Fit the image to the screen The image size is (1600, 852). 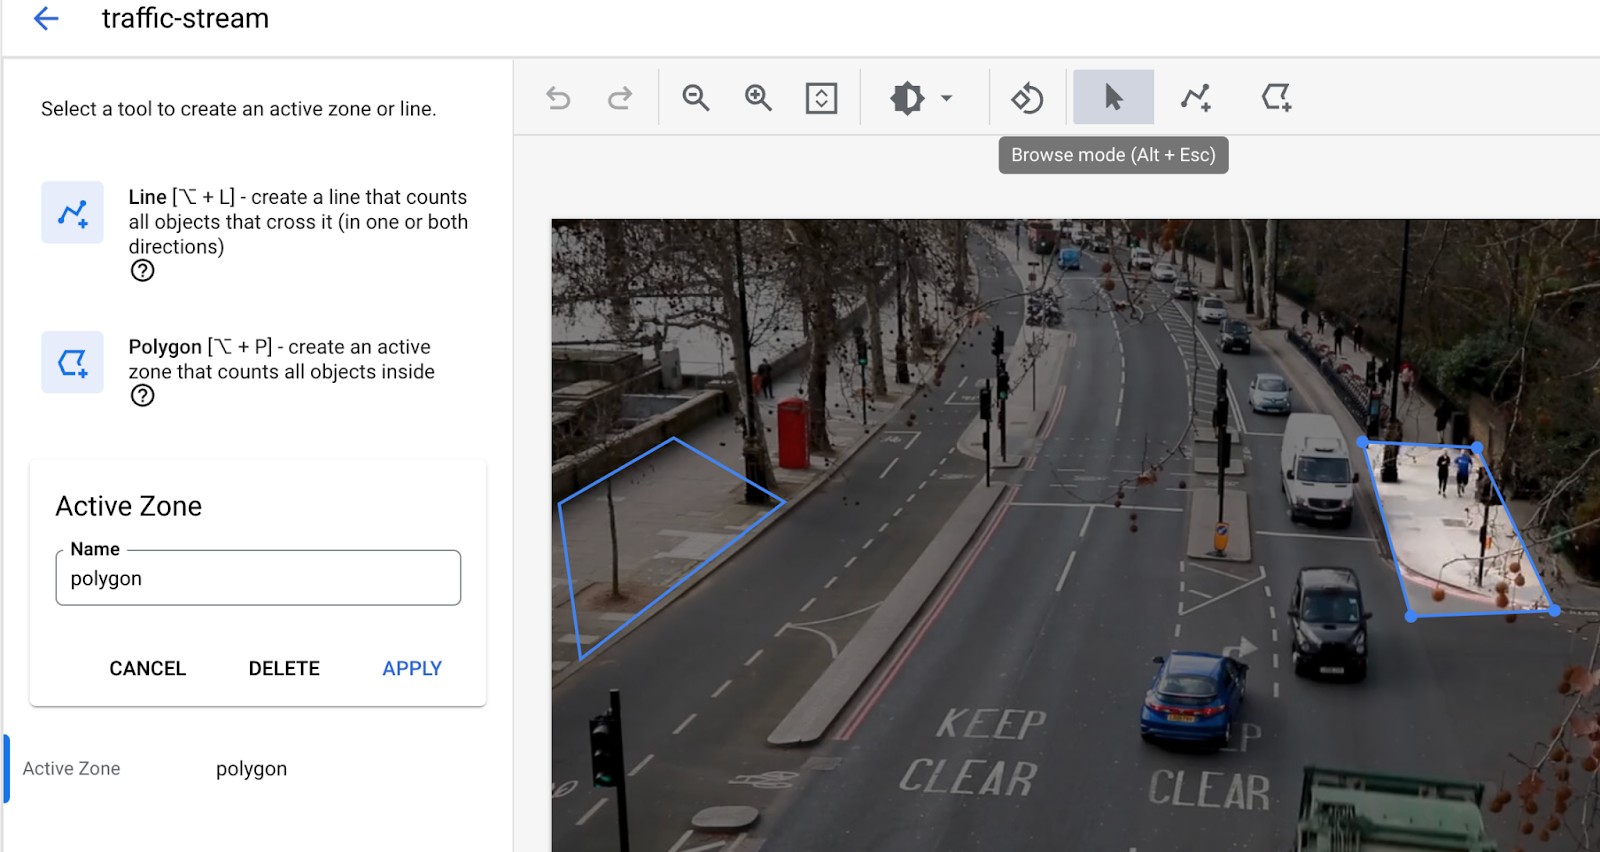click(821, 98)
